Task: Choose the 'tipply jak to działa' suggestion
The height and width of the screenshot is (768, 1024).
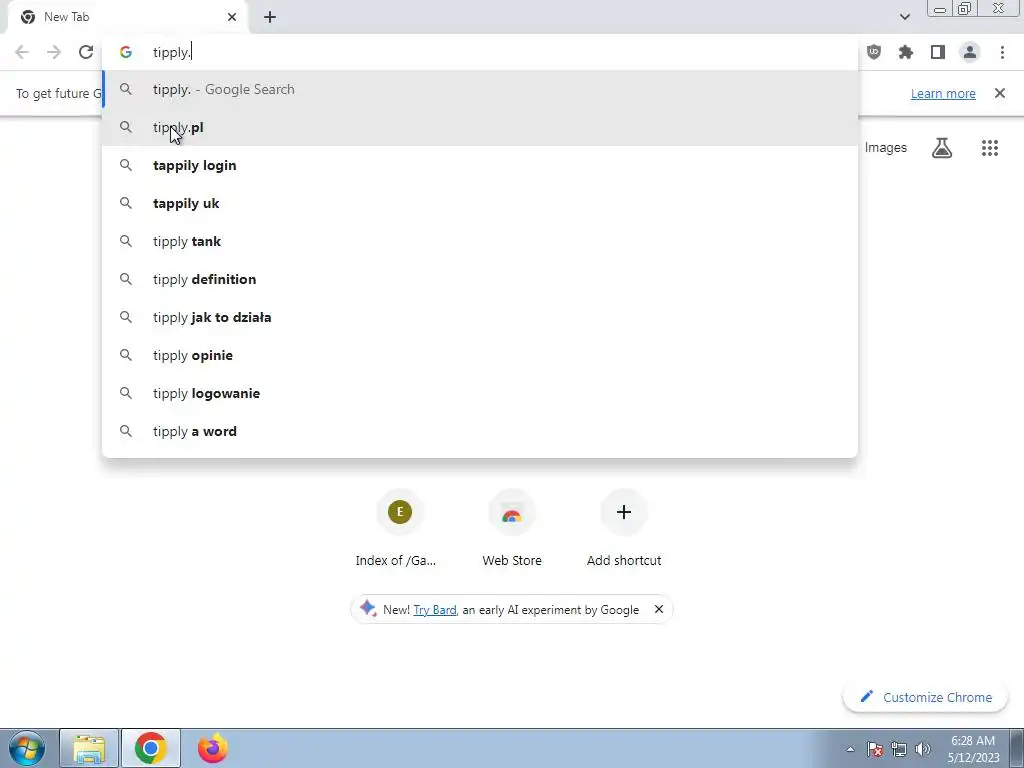Action: coord(480,317)
